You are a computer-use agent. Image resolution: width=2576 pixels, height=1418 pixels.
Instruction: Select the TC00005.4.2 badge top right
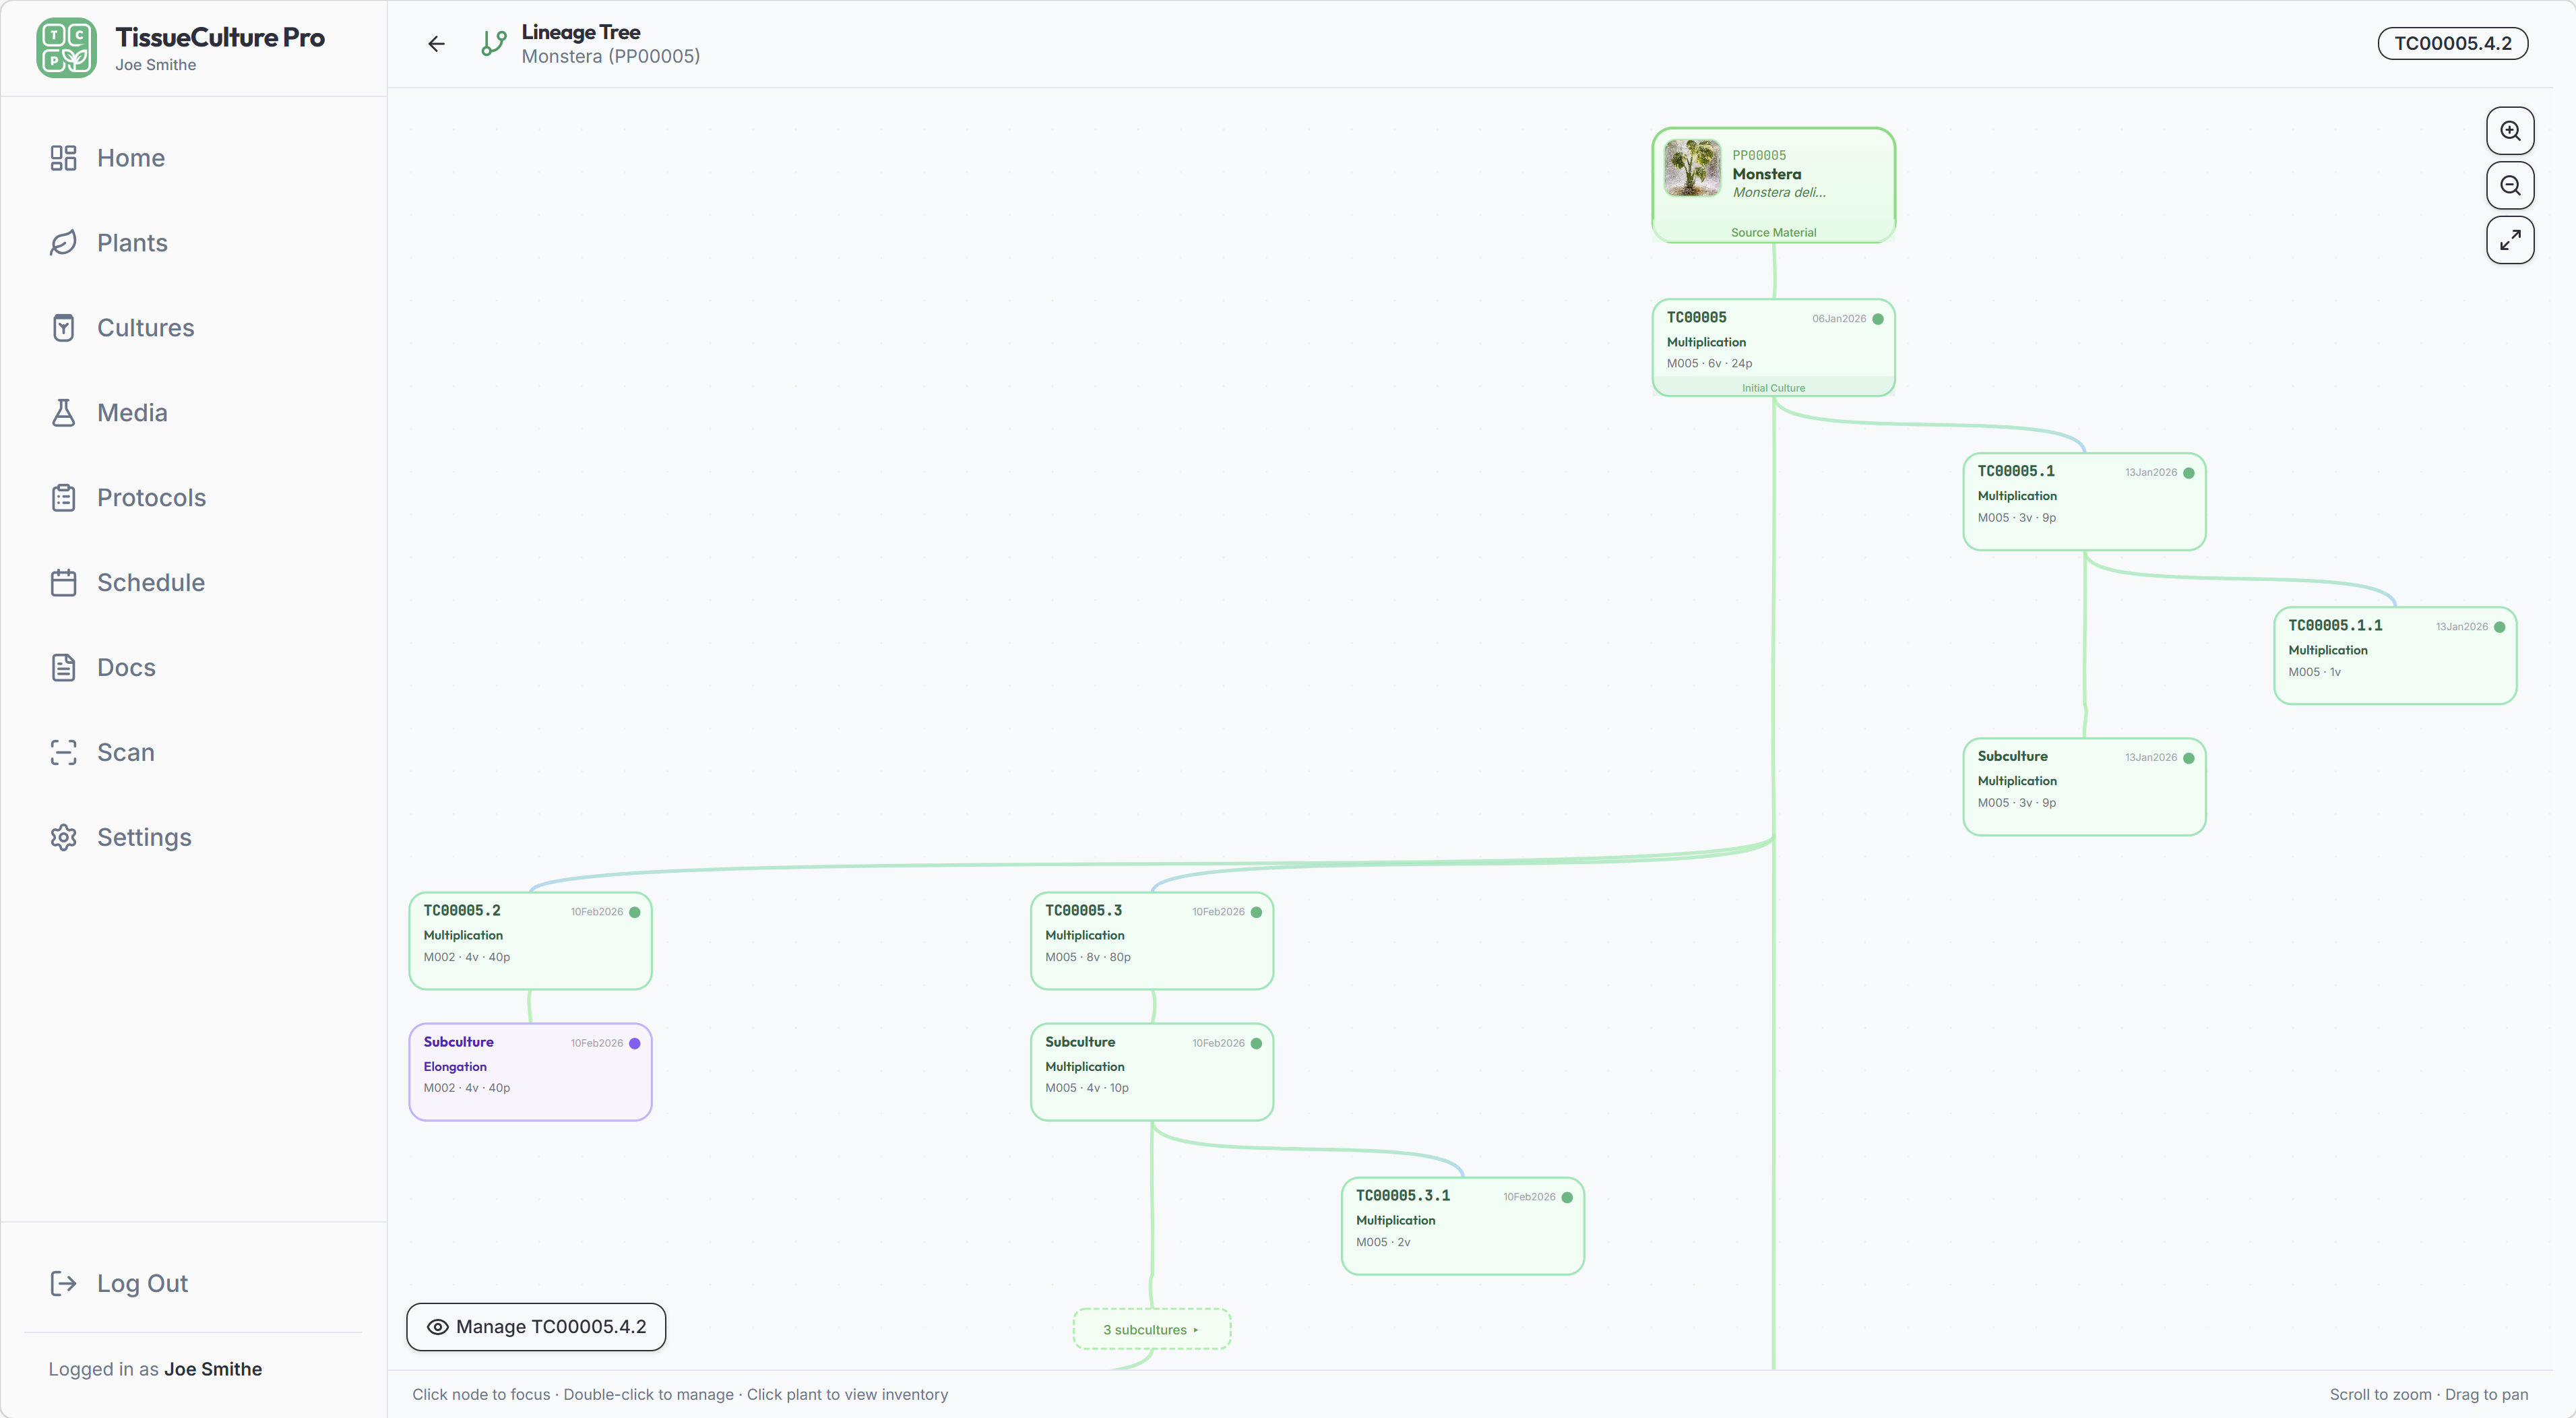(2452, 43)
